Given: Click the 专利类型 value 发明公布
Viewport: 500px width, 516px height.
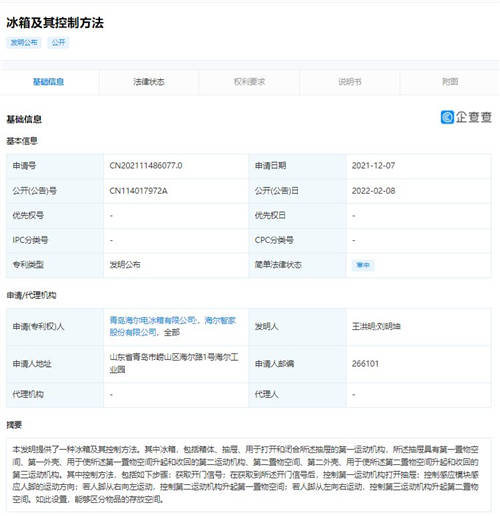Looking at the screenshot, I should 125,265.
